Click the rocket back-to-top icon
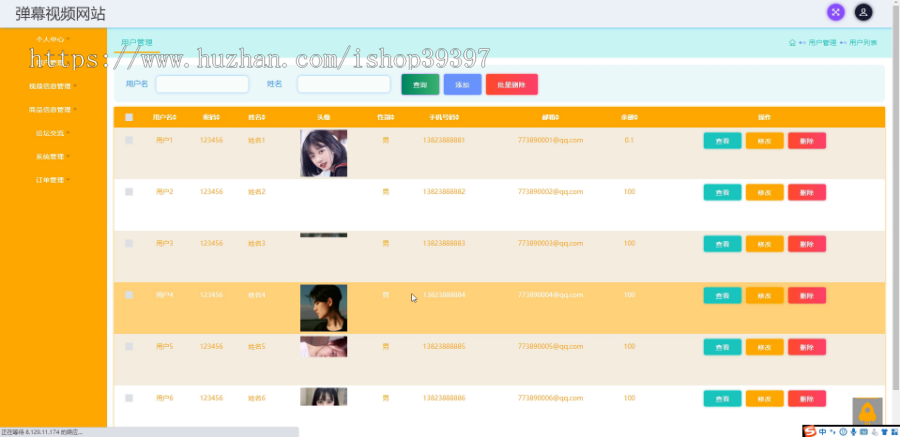This screenshot has height=437, width=900. (867, 412)
